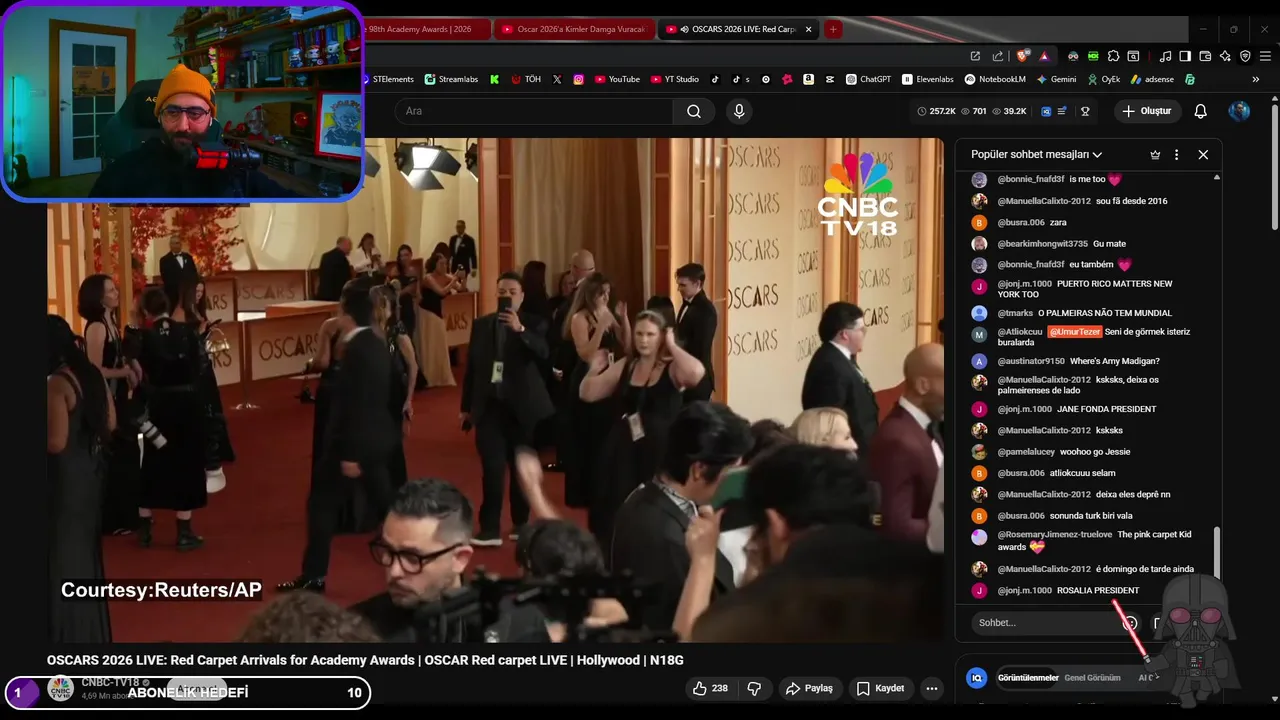The image size is (1280, 720).
Task: Open the Gemini bookmark
Action: pyautogui.click(x=1057, y=79)
